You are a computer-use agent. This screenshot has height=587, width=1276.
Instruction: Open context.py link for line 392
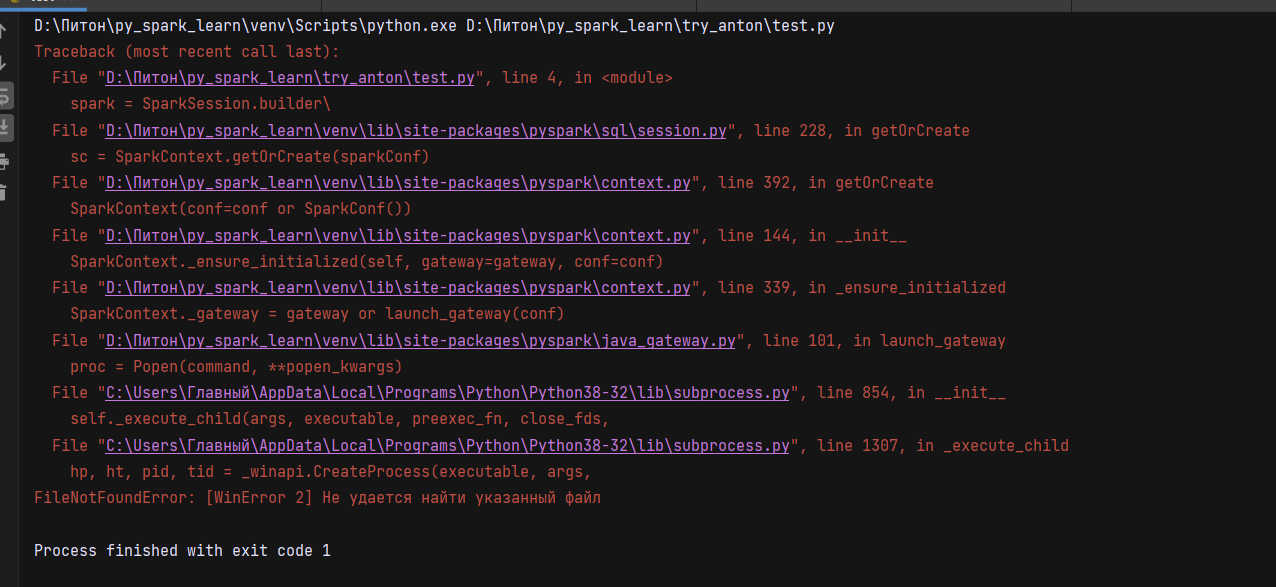pos(398,183)
